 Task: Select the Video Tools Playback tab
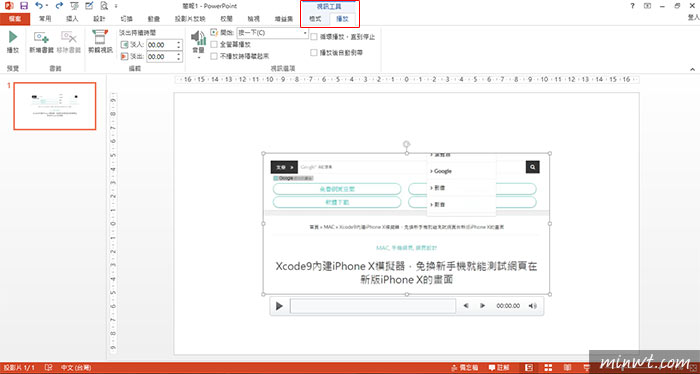pos(342,19)
